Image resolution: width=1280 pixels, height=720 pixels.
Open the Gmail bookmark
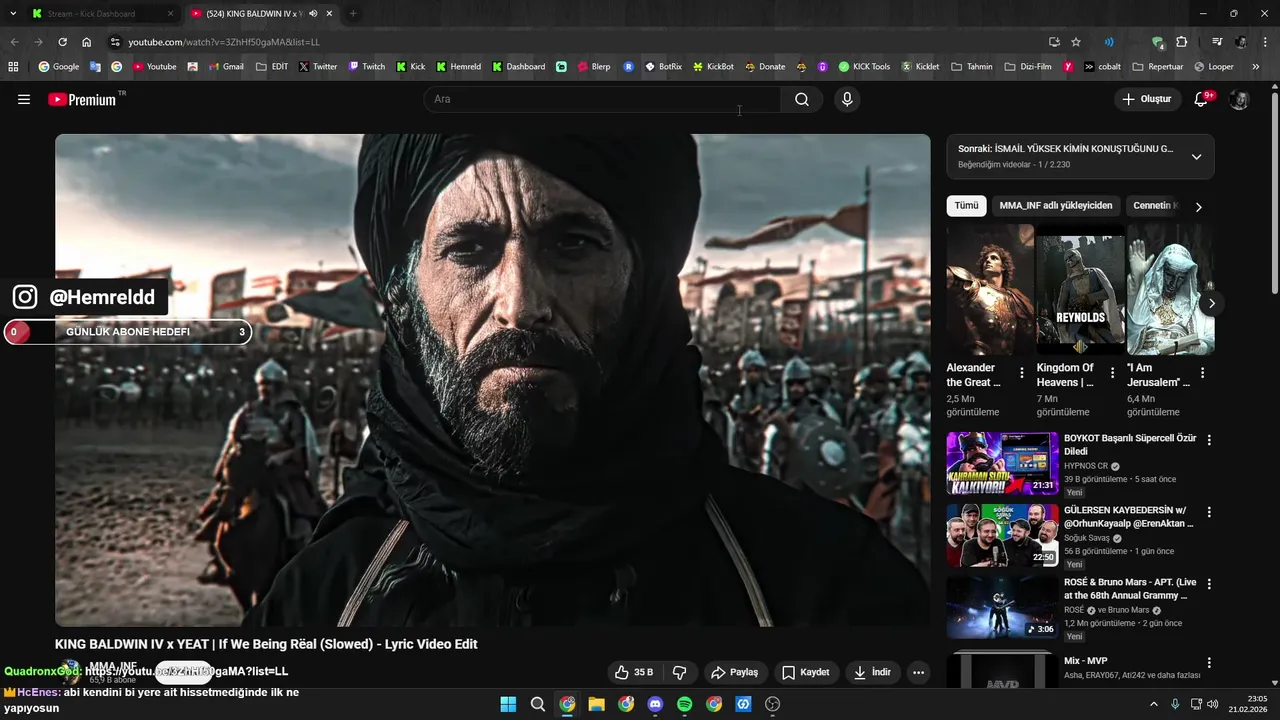coord(225,67)
